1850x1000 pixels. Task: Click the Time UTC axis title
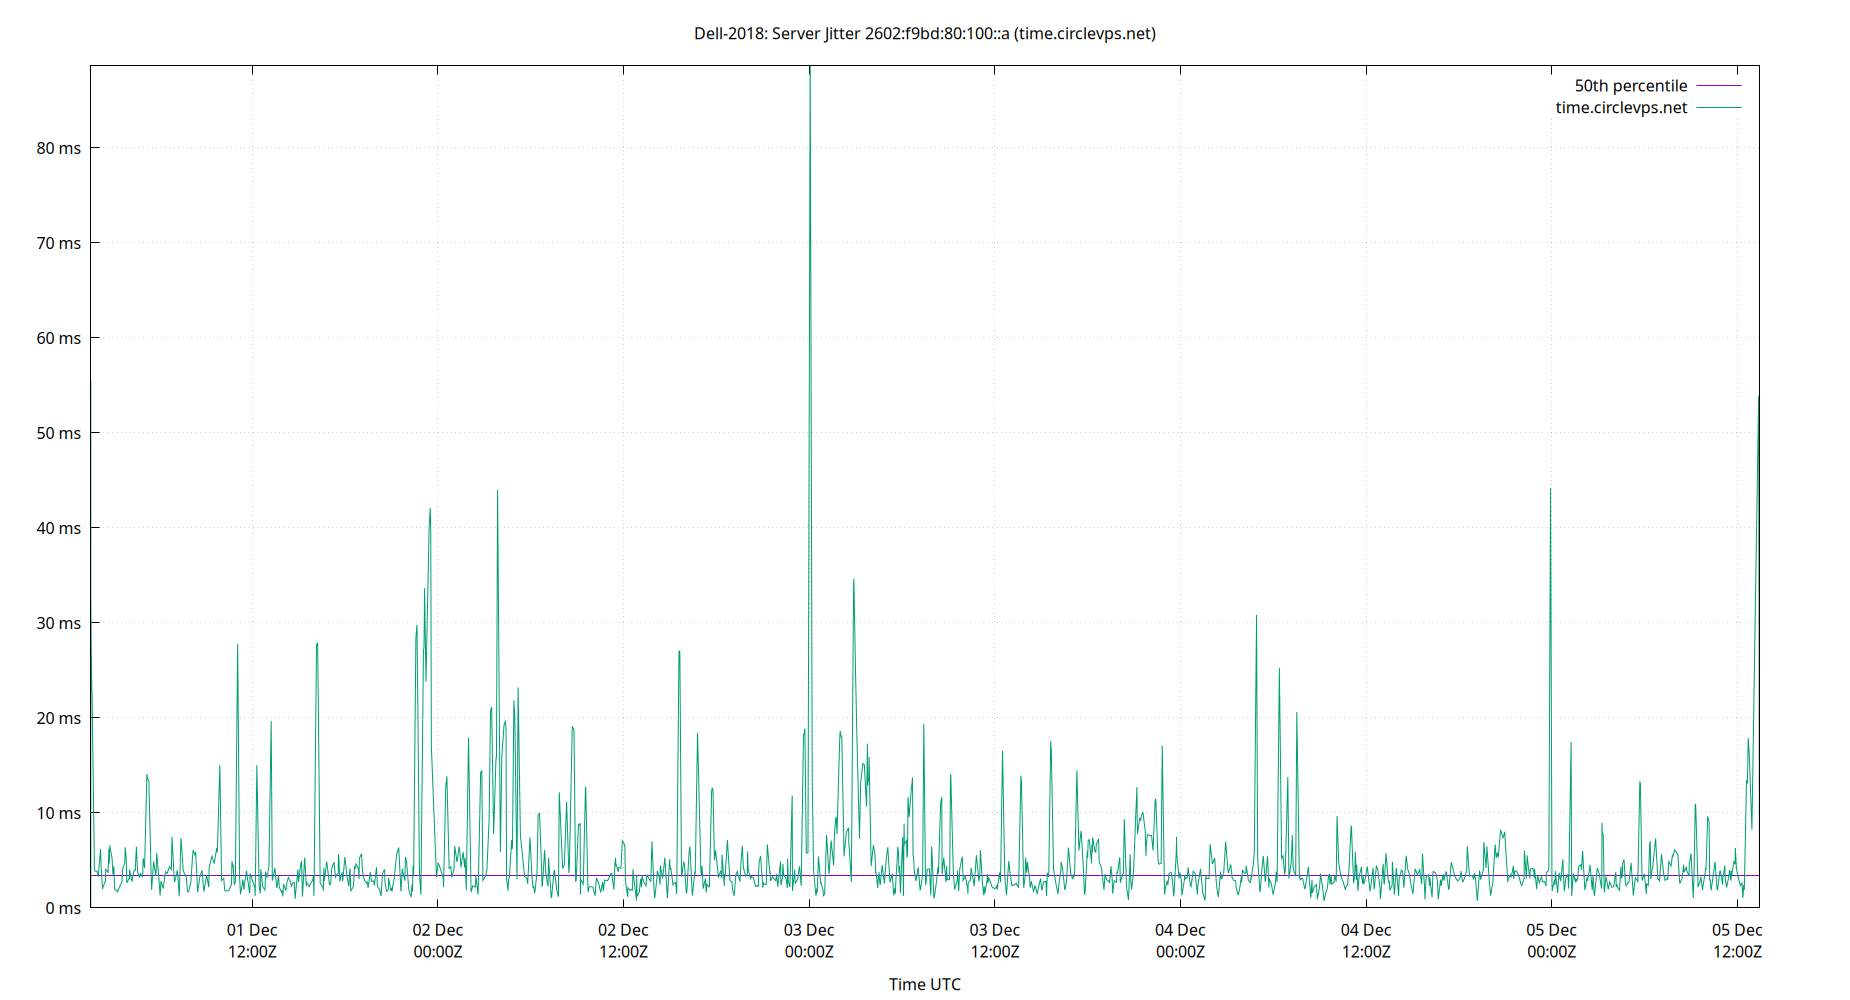pos(924,984)
